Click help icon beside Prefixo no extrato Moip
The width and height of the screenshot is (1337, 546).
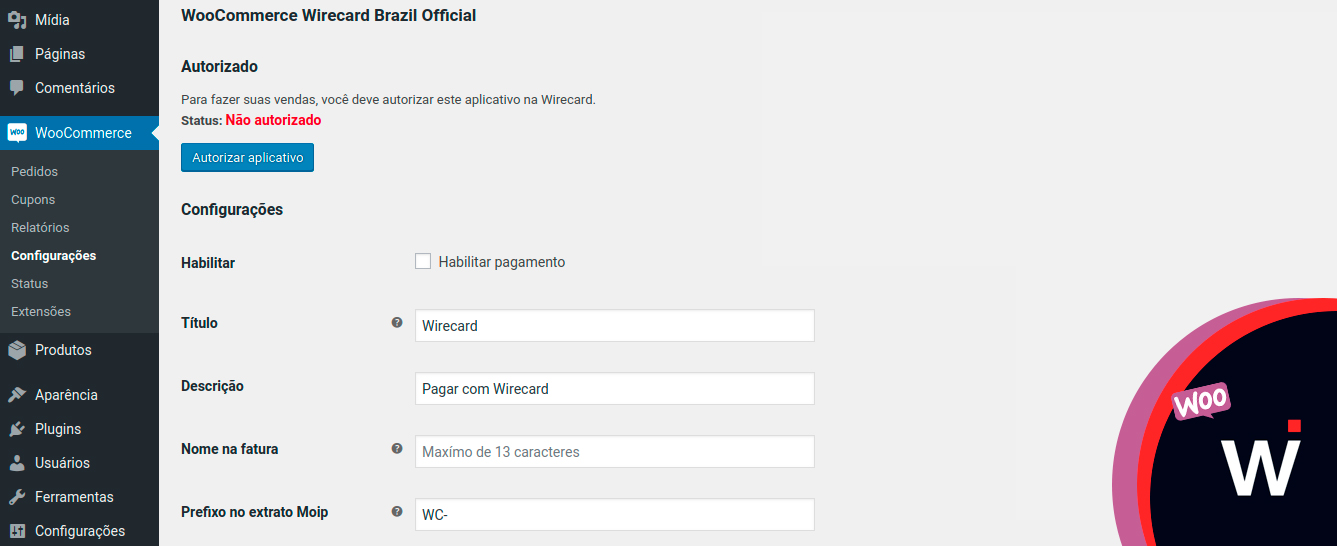click(x=397, y=512)
